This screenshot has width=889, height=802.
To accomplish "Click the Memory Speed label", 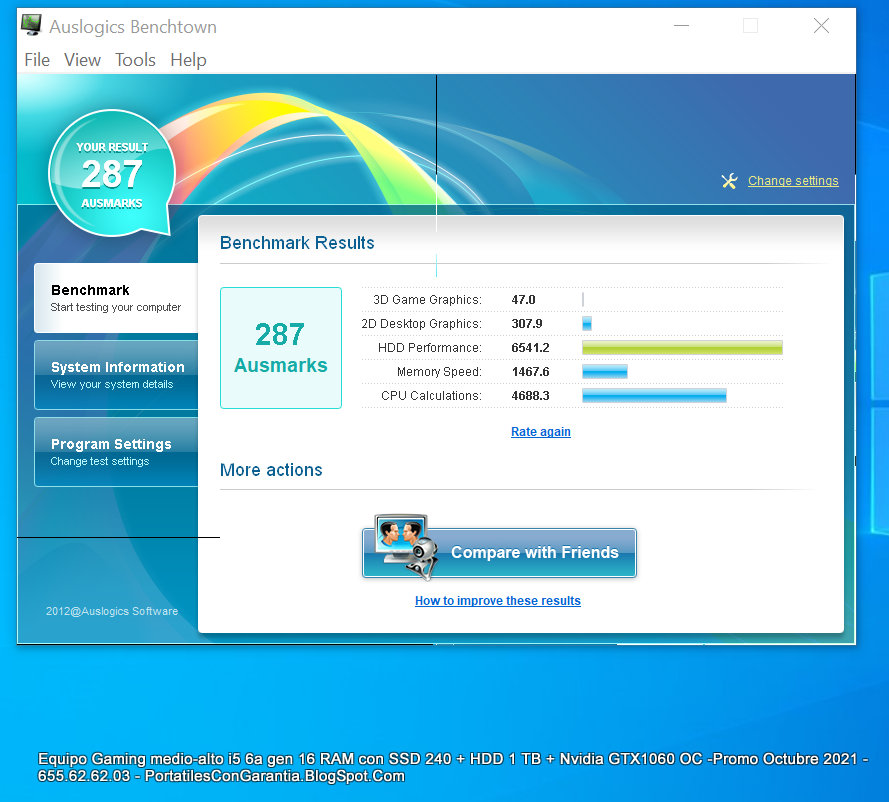I will coord(439,372).
